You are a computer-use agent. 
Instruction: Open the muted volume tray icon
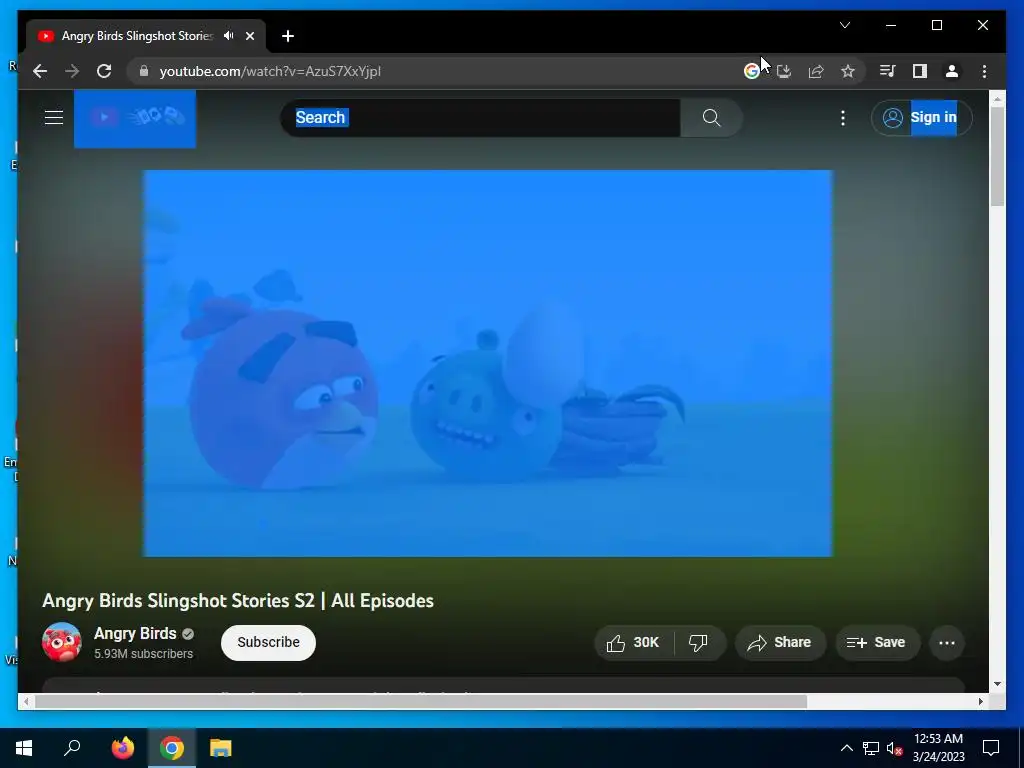pos(894,748)
